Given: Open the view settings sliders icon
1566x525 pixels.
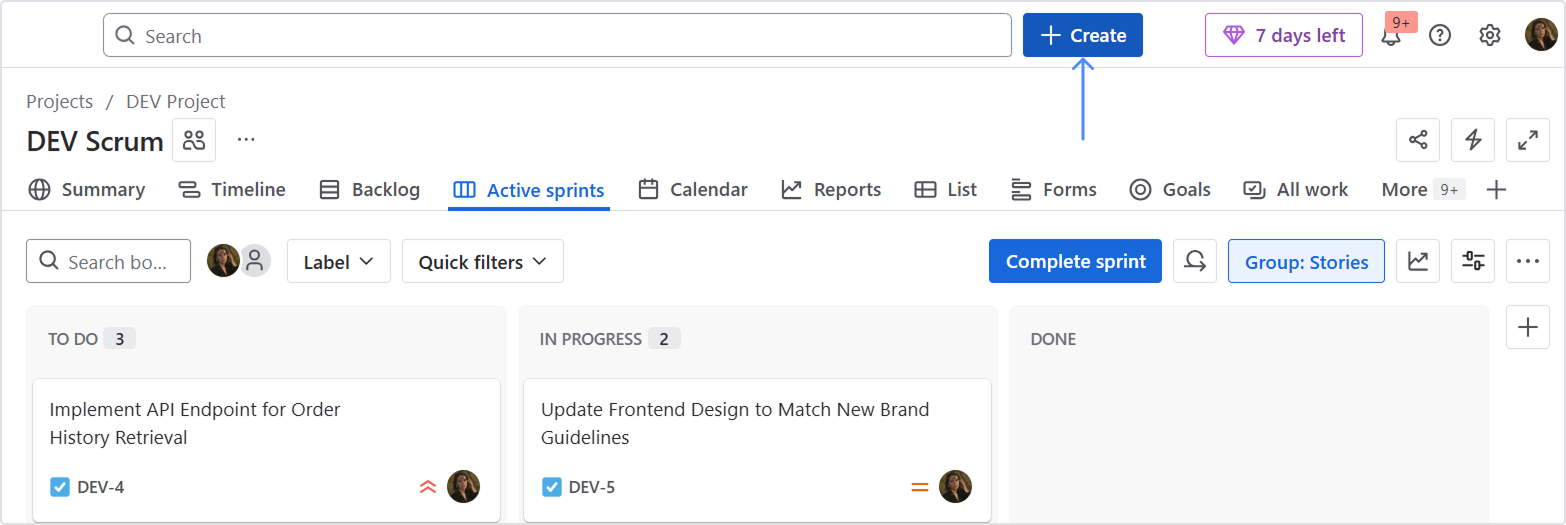Looking at the screenshot, I should pyautogui.click(x=1473, y=261).
